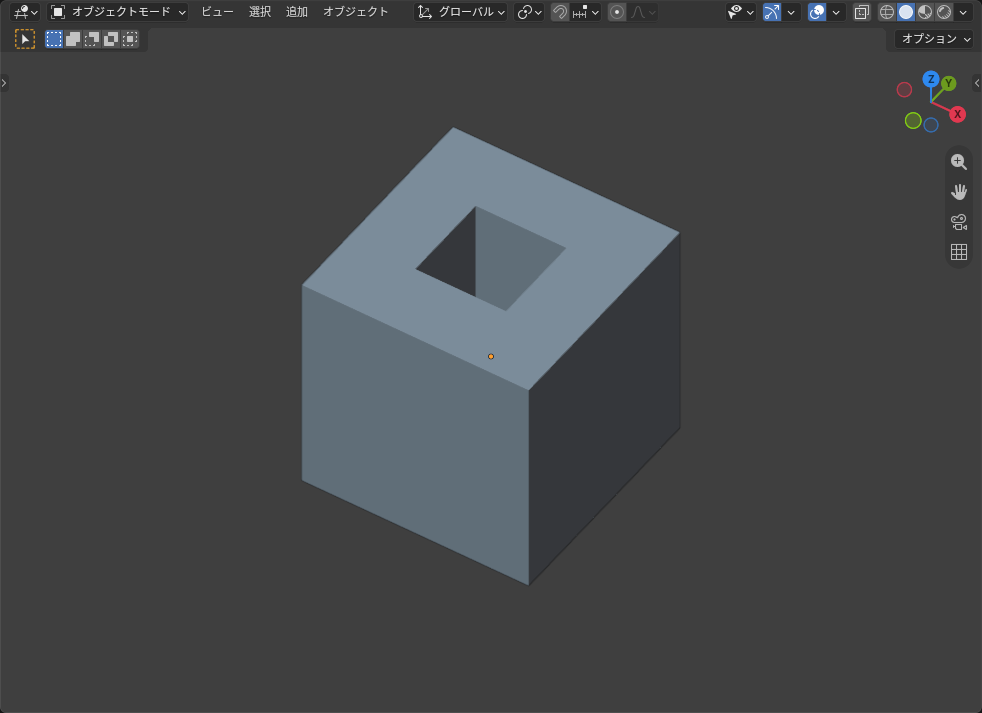Open the グローバル transform orientation dropdown
This screenshot has width=982, height=713.
coord(460,12)
